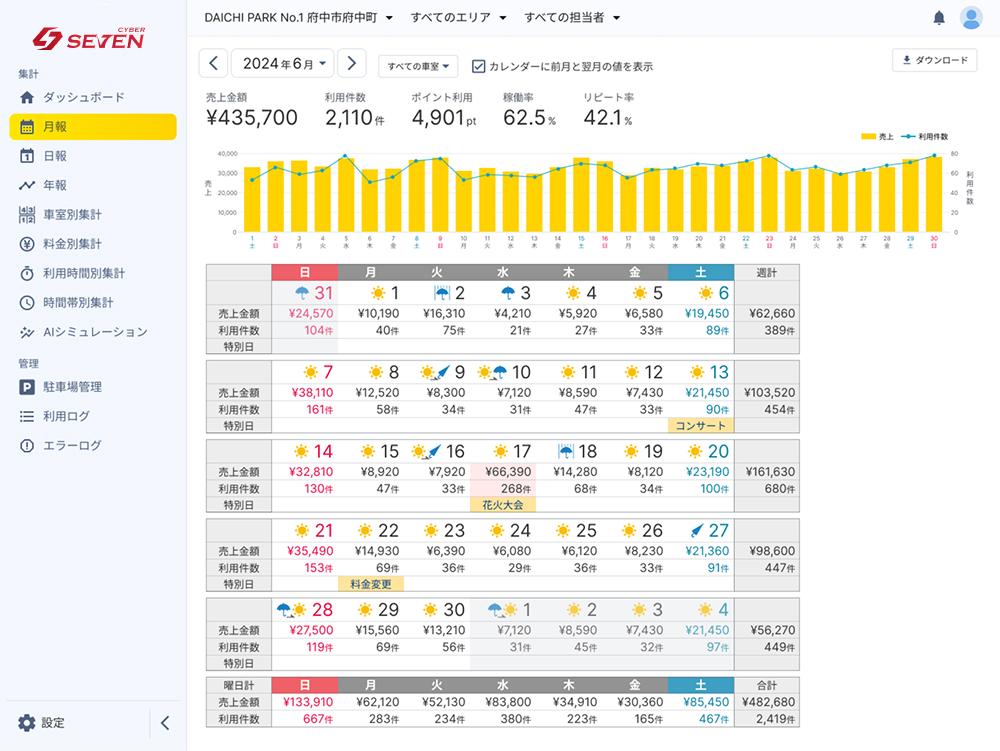Open settings via gear icon
This screenshot has height=751, width=1000.
click(27, 723)
